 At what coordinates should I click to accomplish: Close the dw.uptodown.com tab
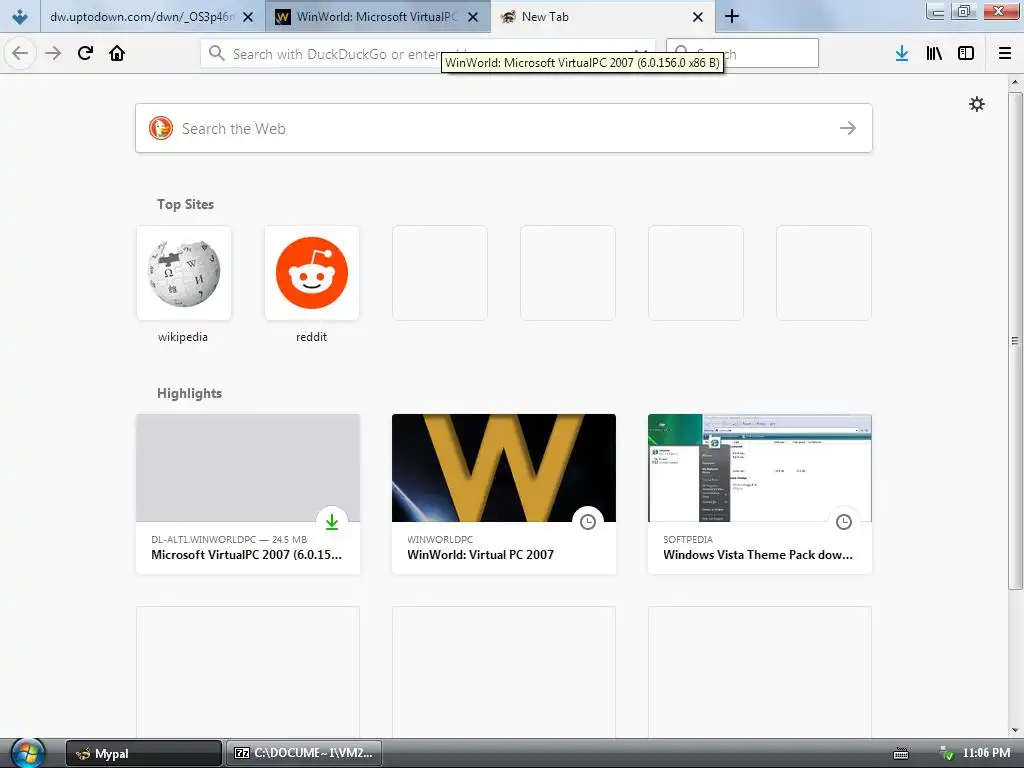[x=248, y=17]
